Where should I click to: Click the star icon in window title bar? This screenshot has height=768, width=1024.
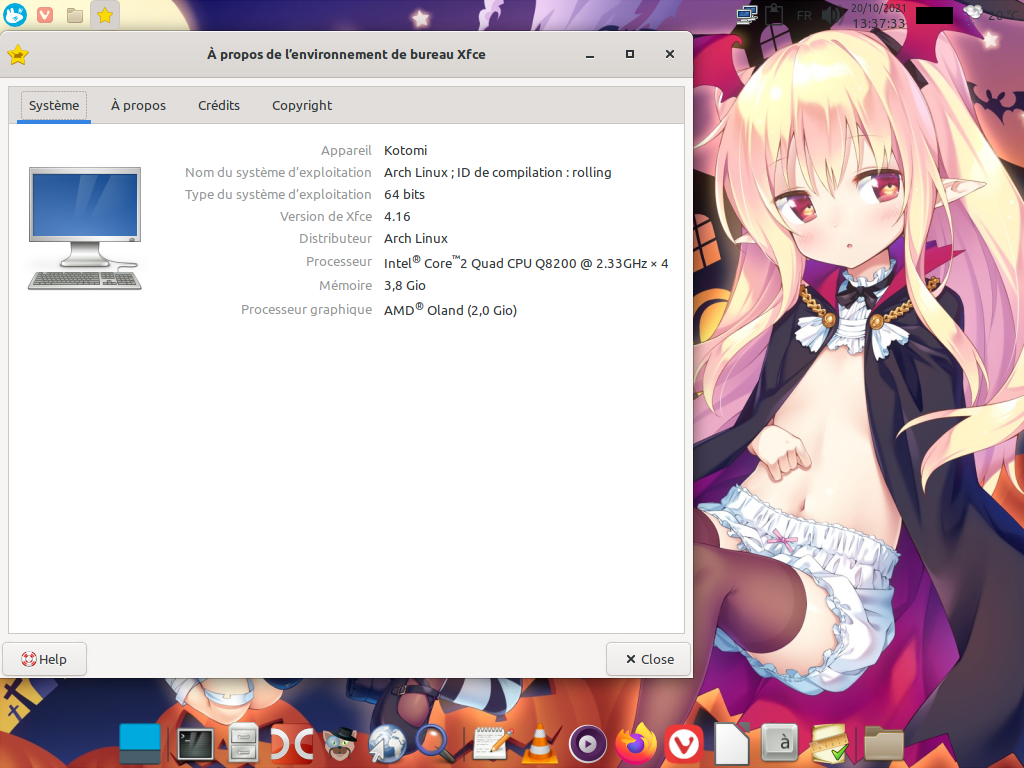18,55
